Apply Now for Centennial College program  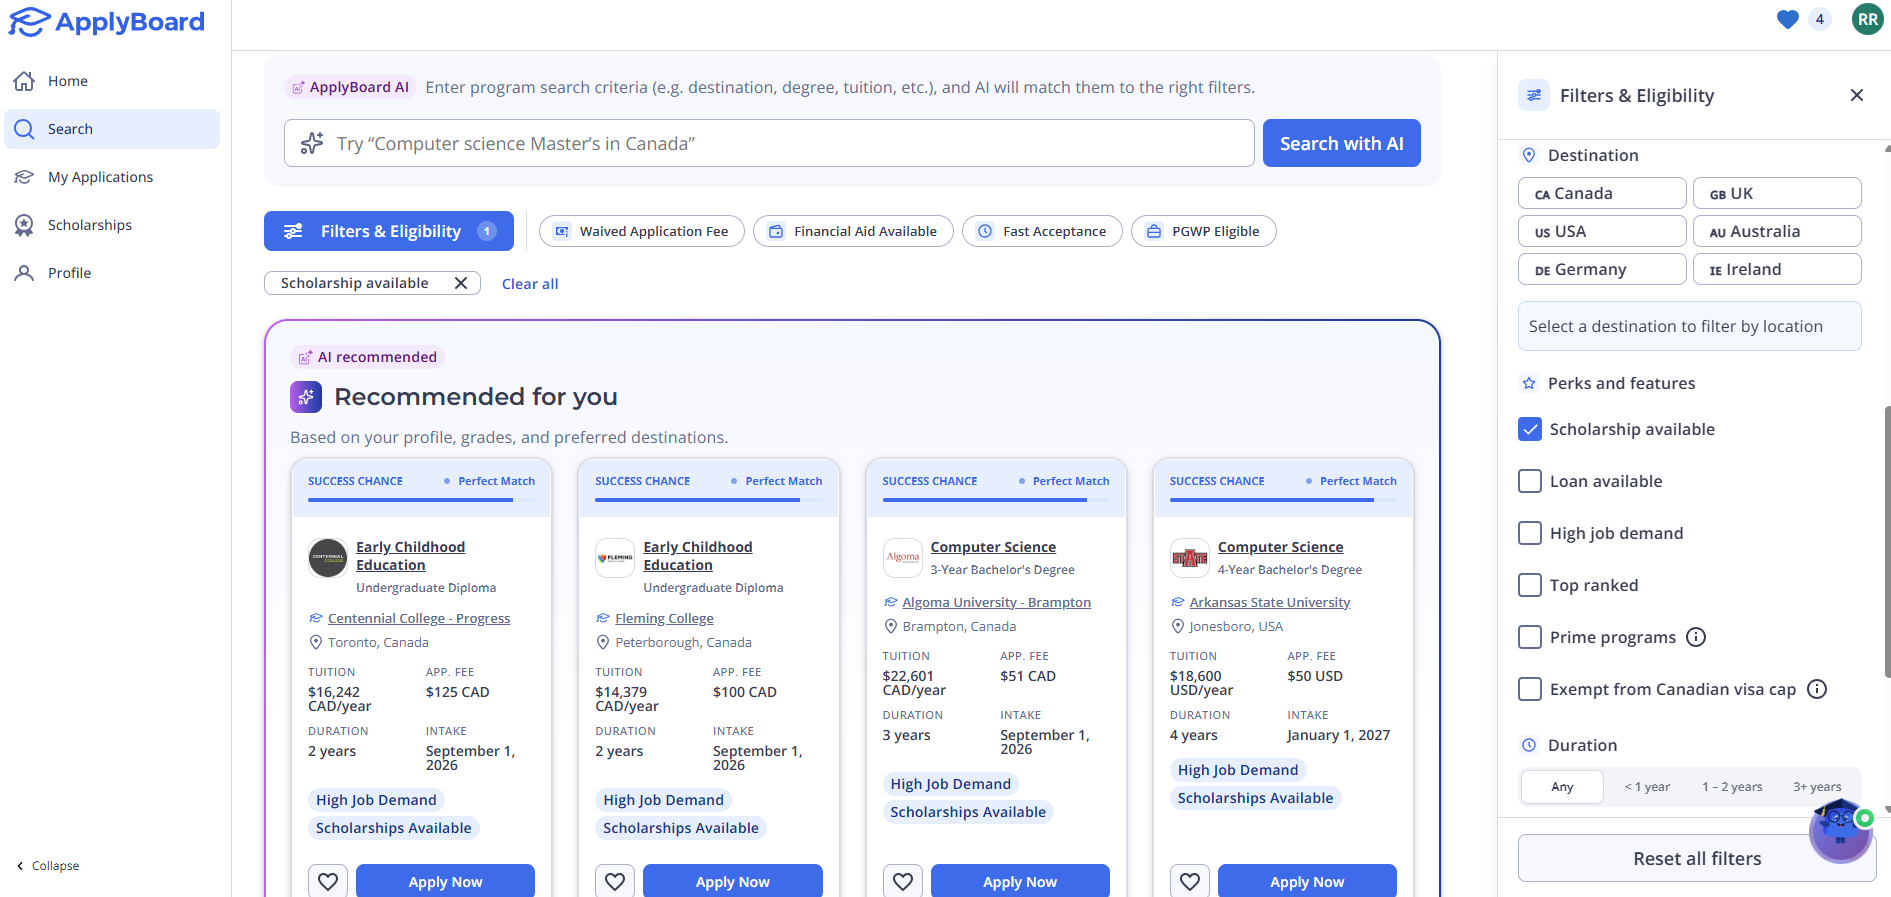445,881
